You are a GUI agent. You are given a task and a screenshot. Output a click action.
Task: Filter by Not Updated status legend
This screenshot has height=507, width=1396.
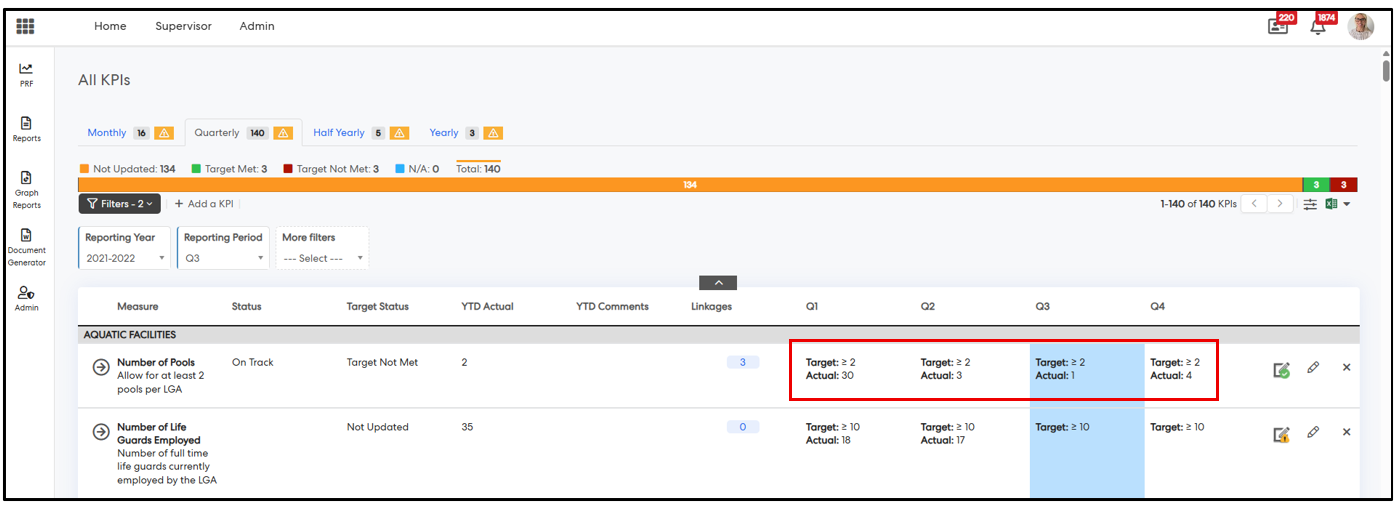[x=127, y=169]
